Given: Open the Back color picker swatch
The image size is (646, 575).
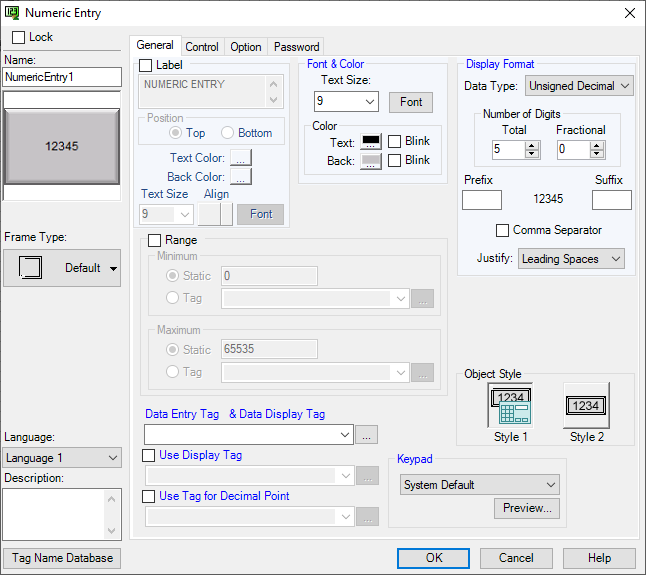Looking at the screenshot, I should [x=370, y=161].
